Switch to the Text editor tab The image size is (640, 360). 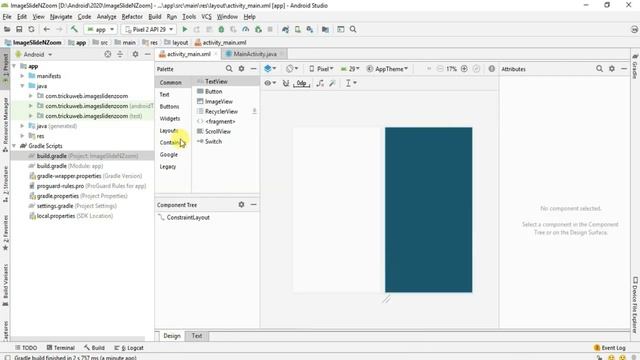pyautogui.click(x=197, y=336)
